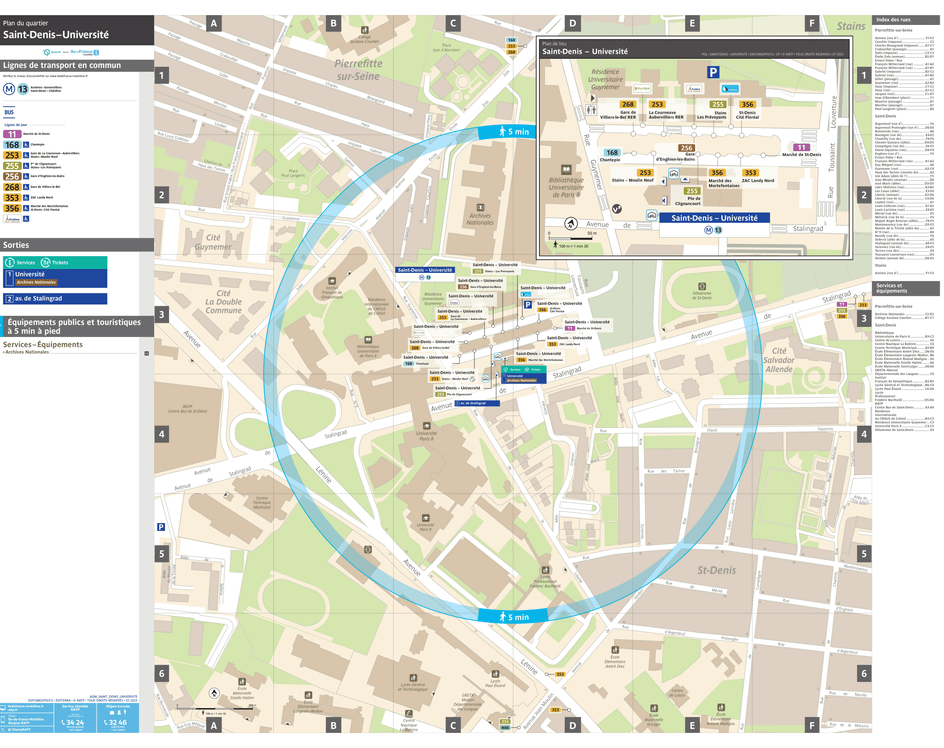Click the blue P parking icon on inset map
The image size is (944, 748).
[x=713, y=72]
